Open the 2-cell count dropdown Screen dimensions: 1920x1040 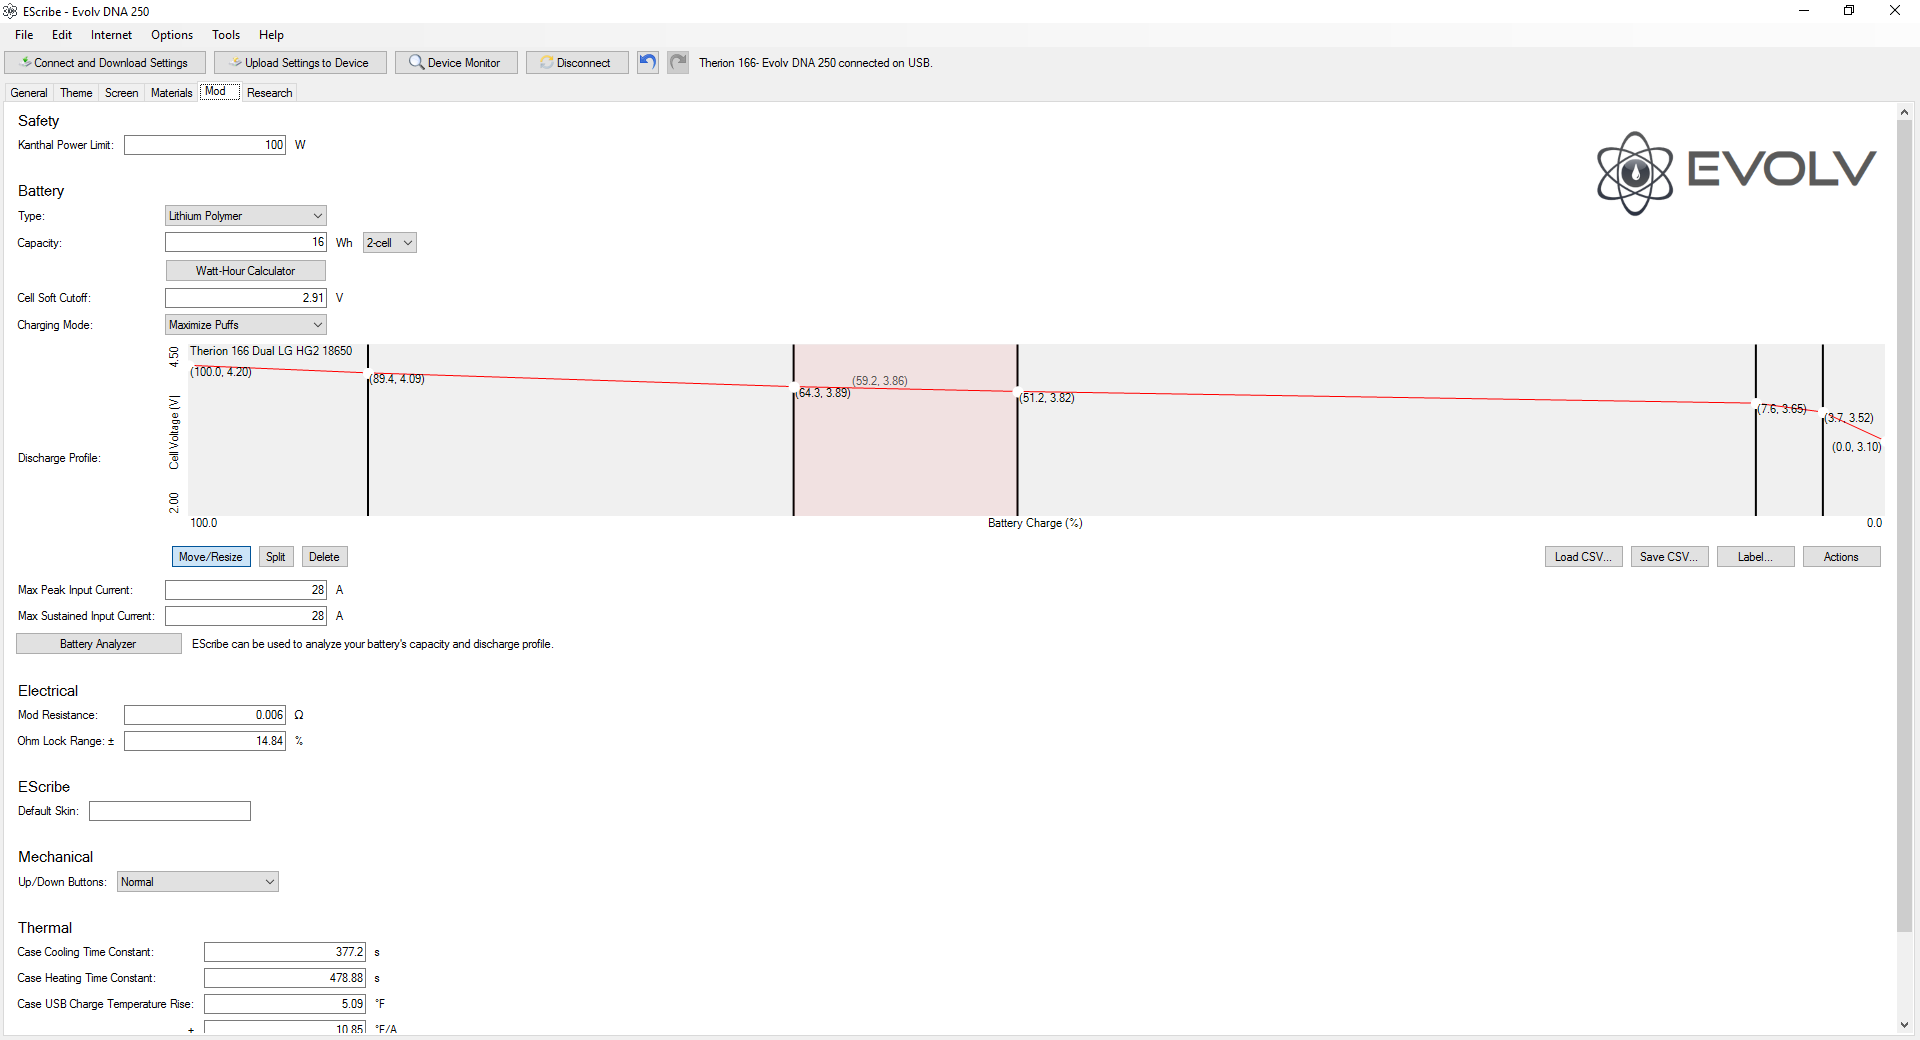coord(389,243)
